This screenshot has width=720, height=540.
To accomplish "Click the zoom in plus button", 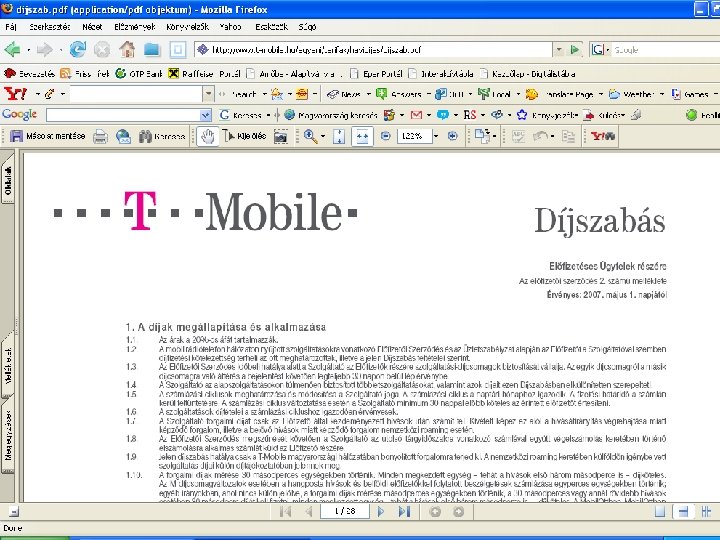I will tap(453, 136).
